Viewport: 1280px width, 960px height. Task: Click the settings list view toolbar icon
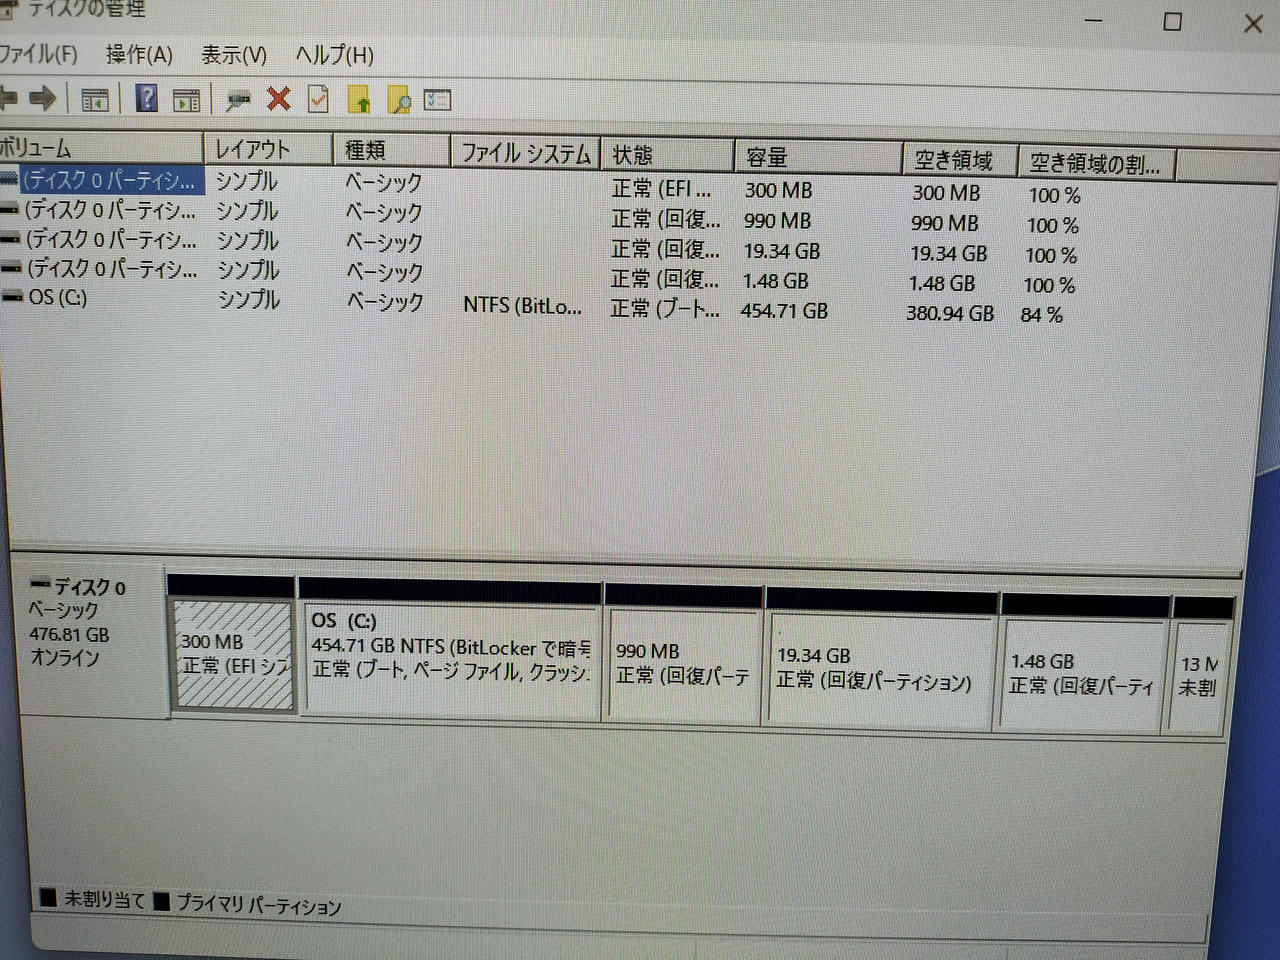coord(438,100)
